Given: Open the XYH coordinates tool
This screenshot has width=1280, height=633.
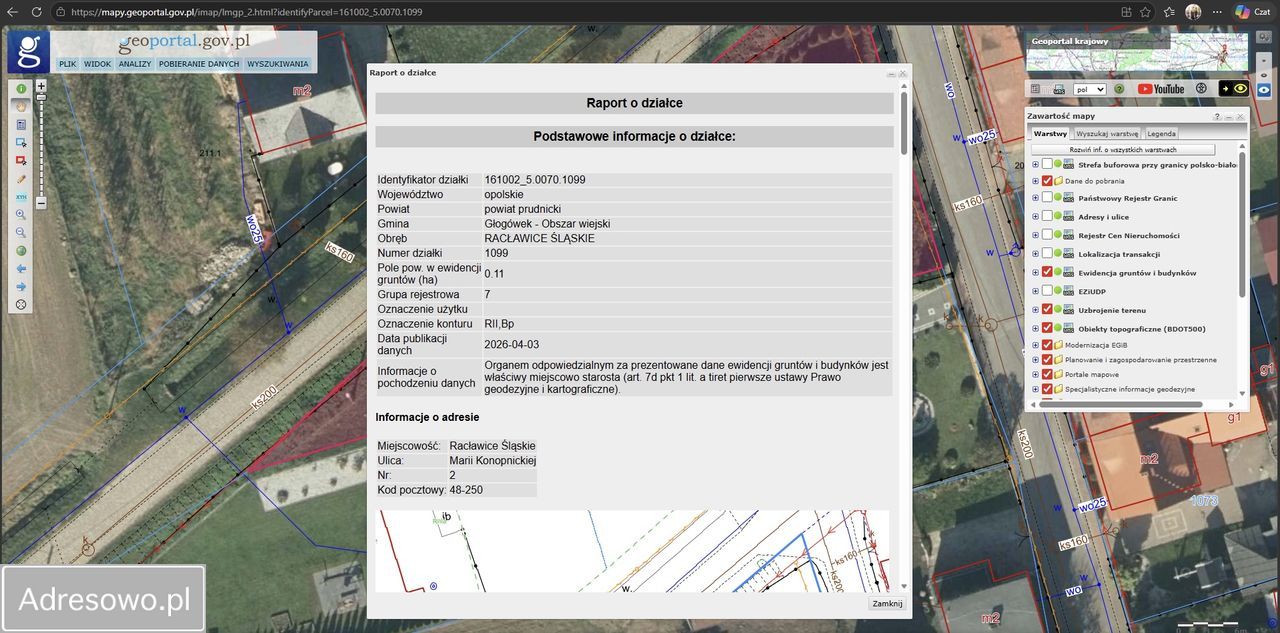Looking at the screenshot, I should coord(21,197).
